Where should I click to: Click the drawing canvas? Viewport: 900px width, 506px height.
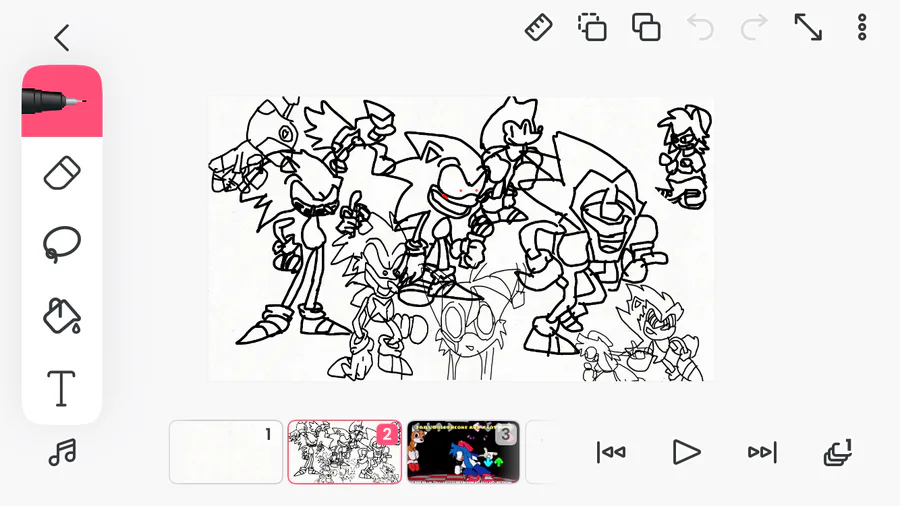pos(461,239)
